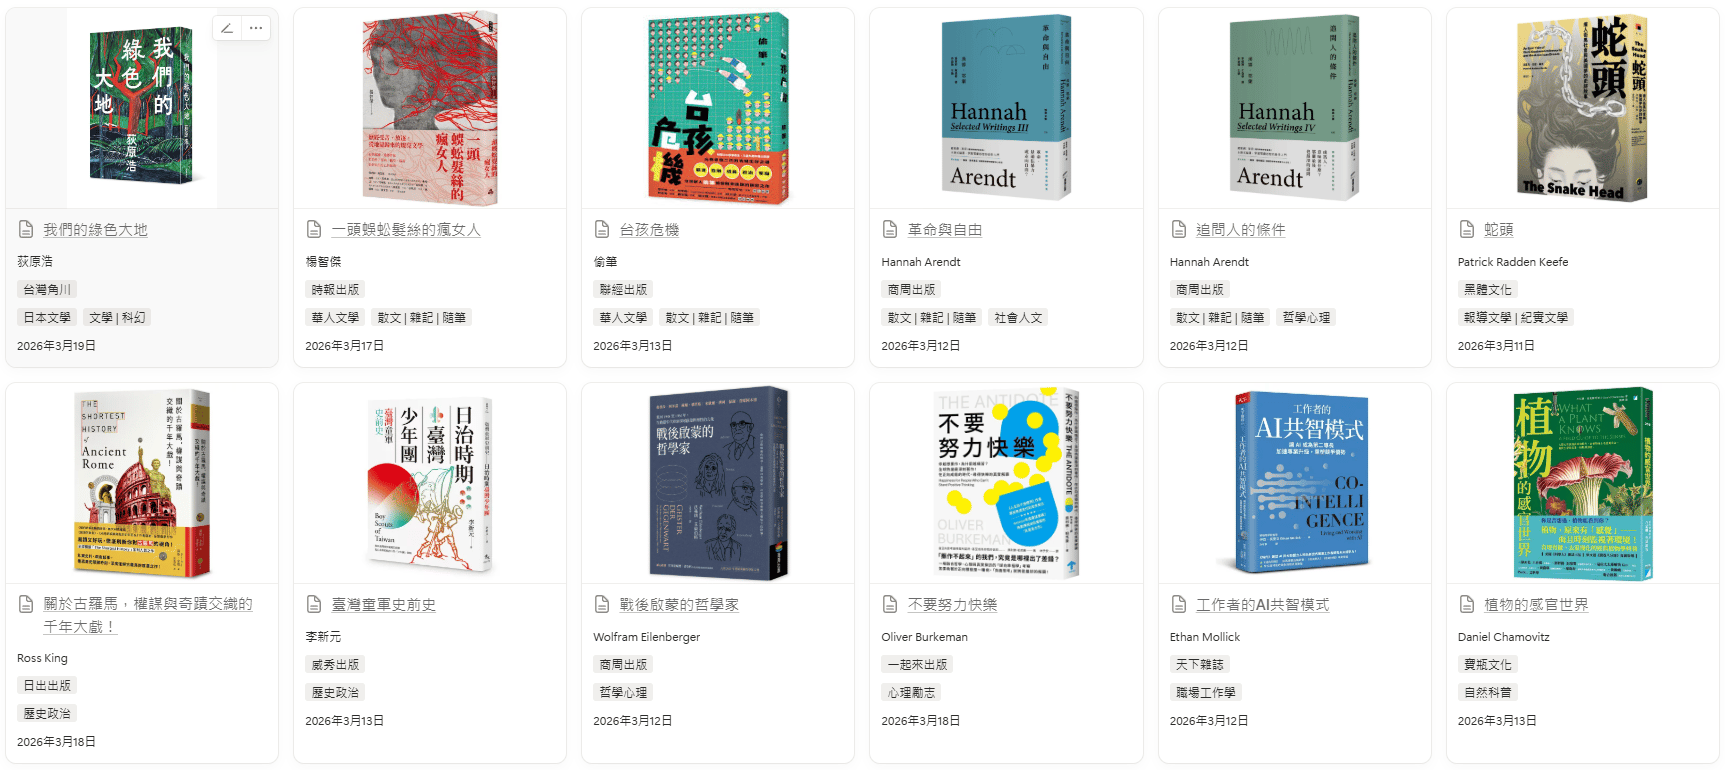Select the 自然科普 category tag
1725x770 pixels.
[x=1488, y=692]
